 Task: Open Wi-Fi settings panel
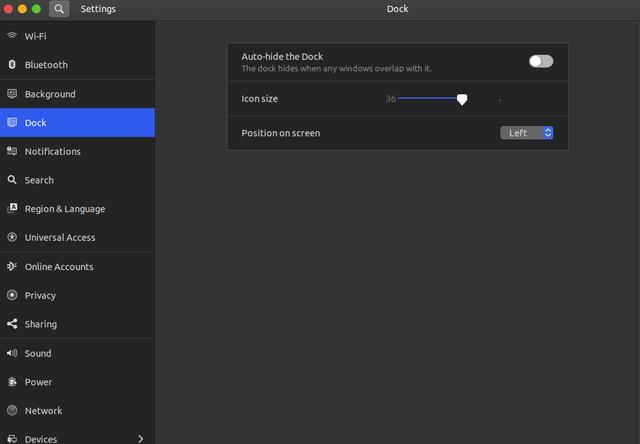(78, 36)
